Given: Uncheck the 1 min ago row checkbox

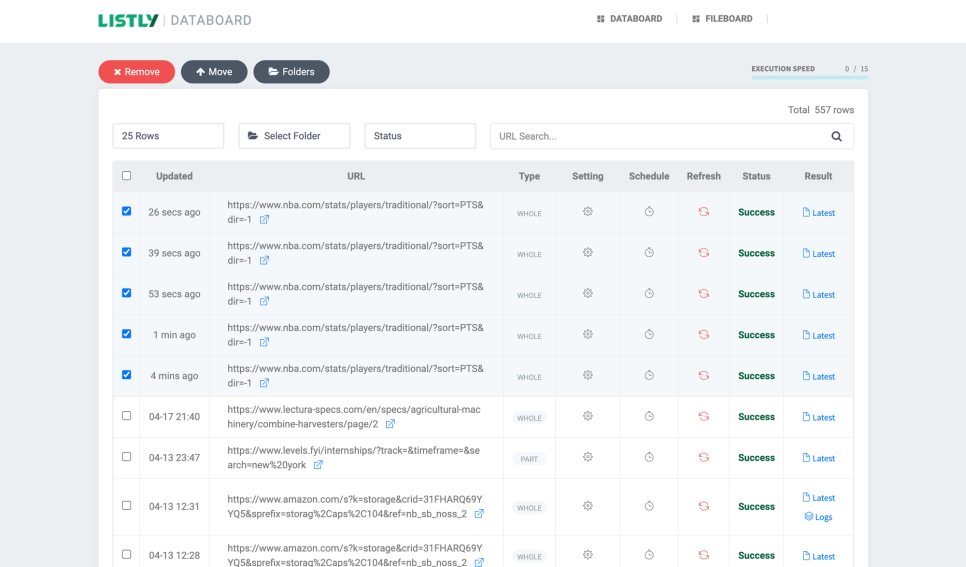Looking at the screenshot, I should [126, 333].
